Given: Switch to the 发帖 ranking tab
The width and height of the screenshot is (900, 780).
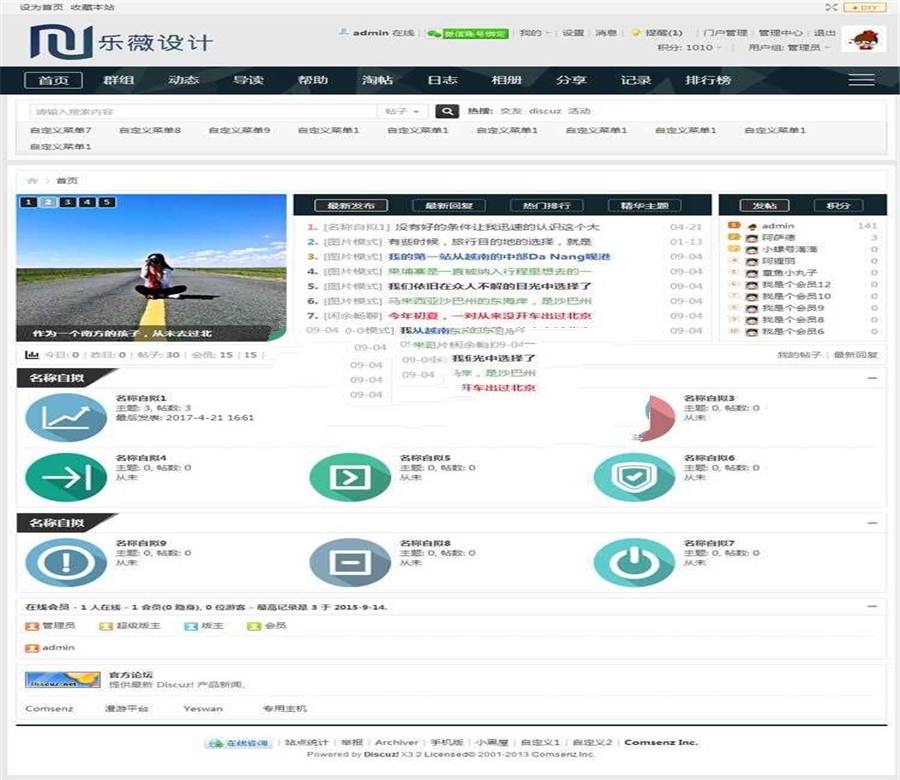Looking at the screenshot, I should (x=765, y=205).
